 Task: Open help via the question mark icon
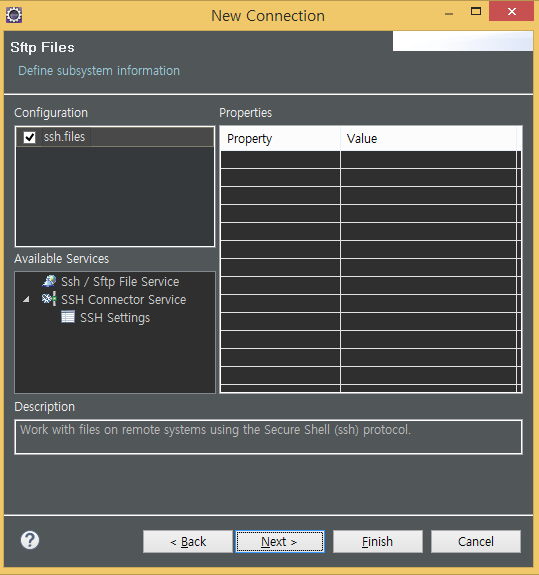[30, 541]
